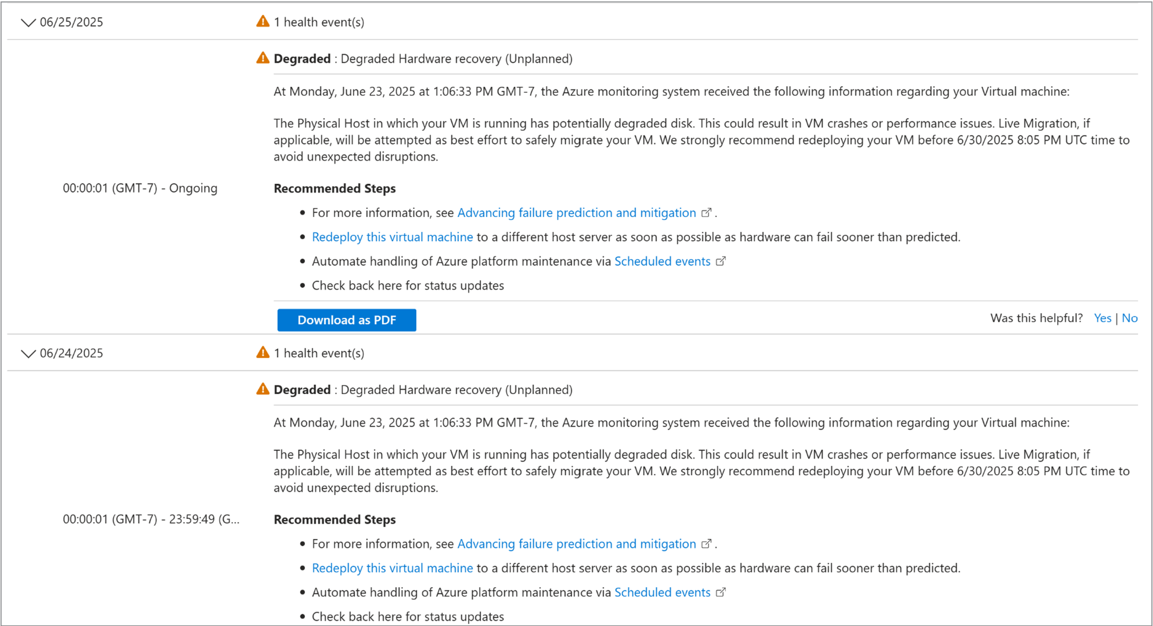This screenshot has height=626, width=1153.
Task: Click warning icon beside 06/25/2025 health event count
Action: [263, 21]
